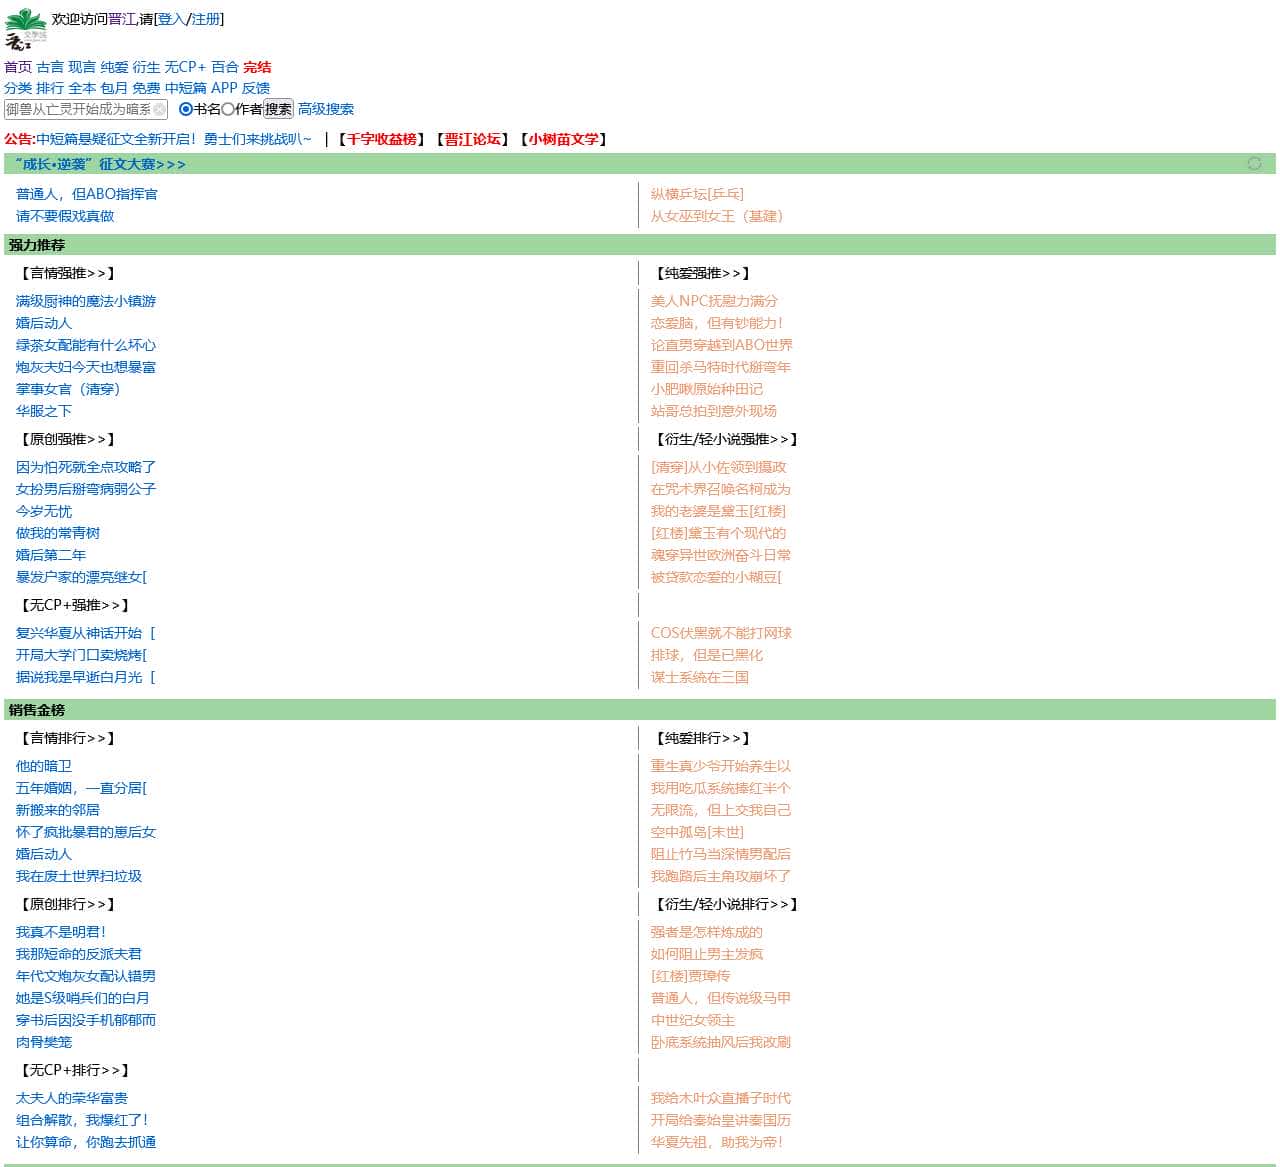The image size is (1280, 1167).
Task: Clear the search box with the x icon
Action: click(160, 109)
